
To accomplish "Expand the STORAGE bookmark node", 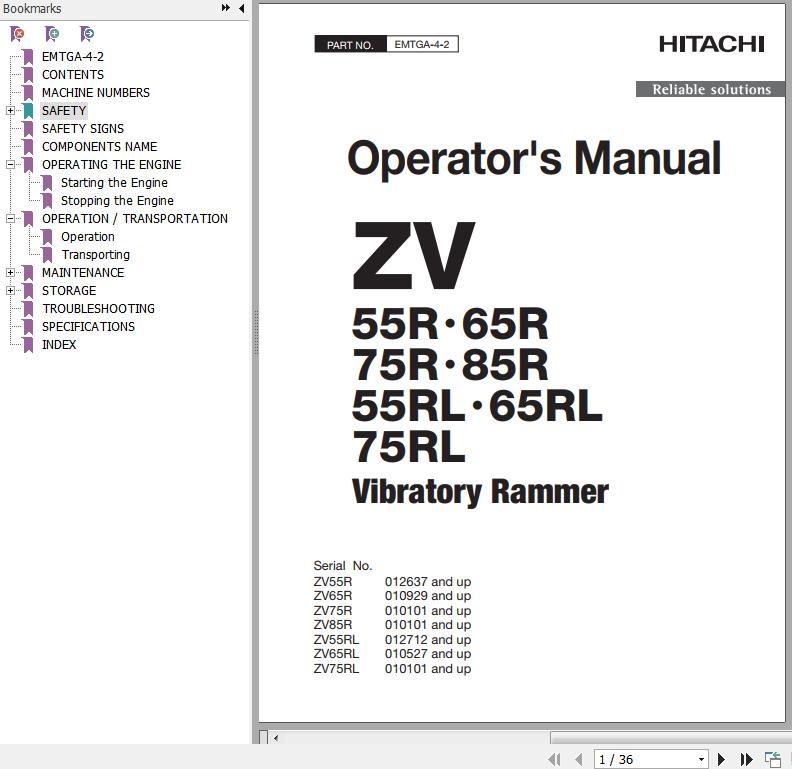I will [x=10, y=291].
